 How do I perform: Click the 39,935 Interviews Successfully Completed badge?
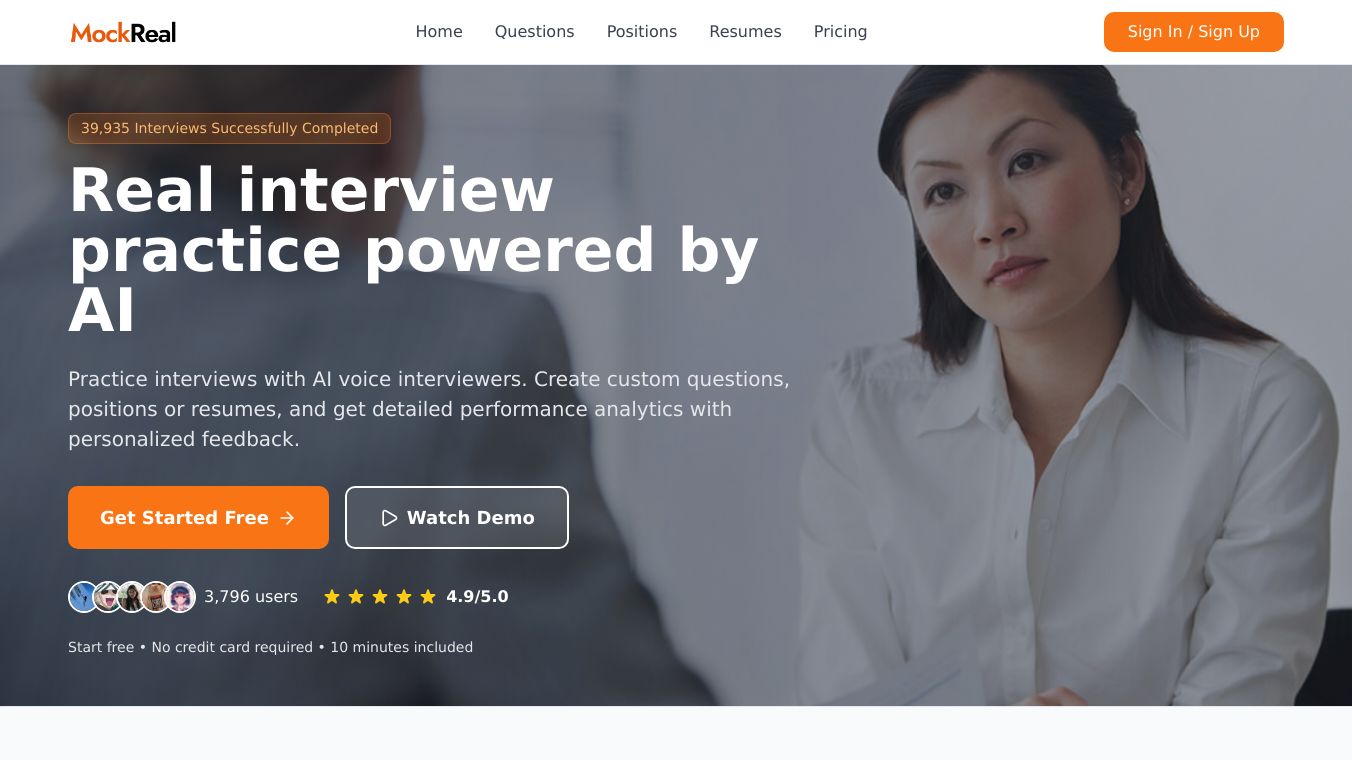(x=229, y=128)
